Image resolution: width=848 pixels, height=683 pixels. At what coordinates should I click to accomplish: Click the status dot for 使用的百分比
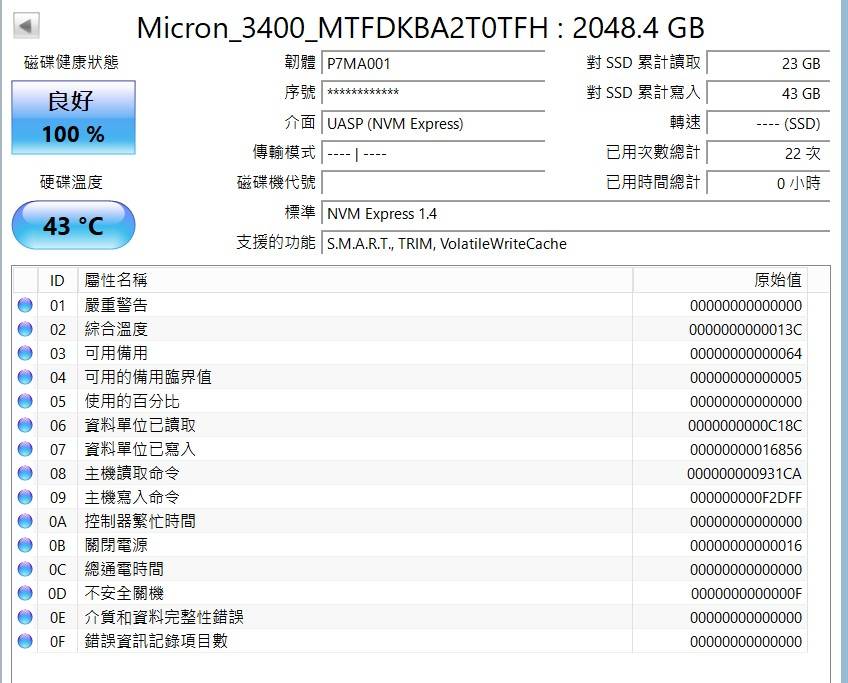coord(25,401)
